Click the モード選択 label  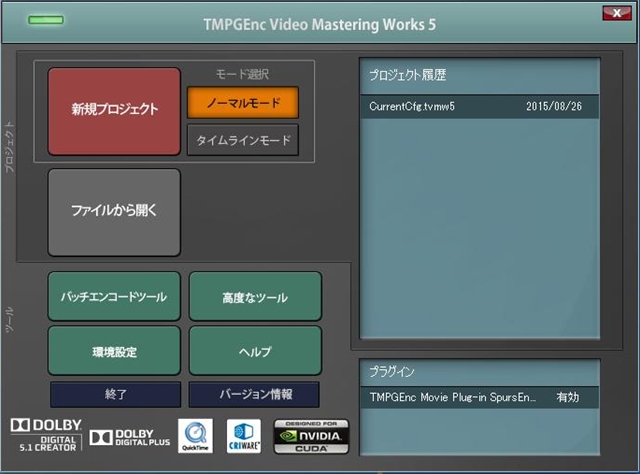pyautogui.click(x=242, y=74)
